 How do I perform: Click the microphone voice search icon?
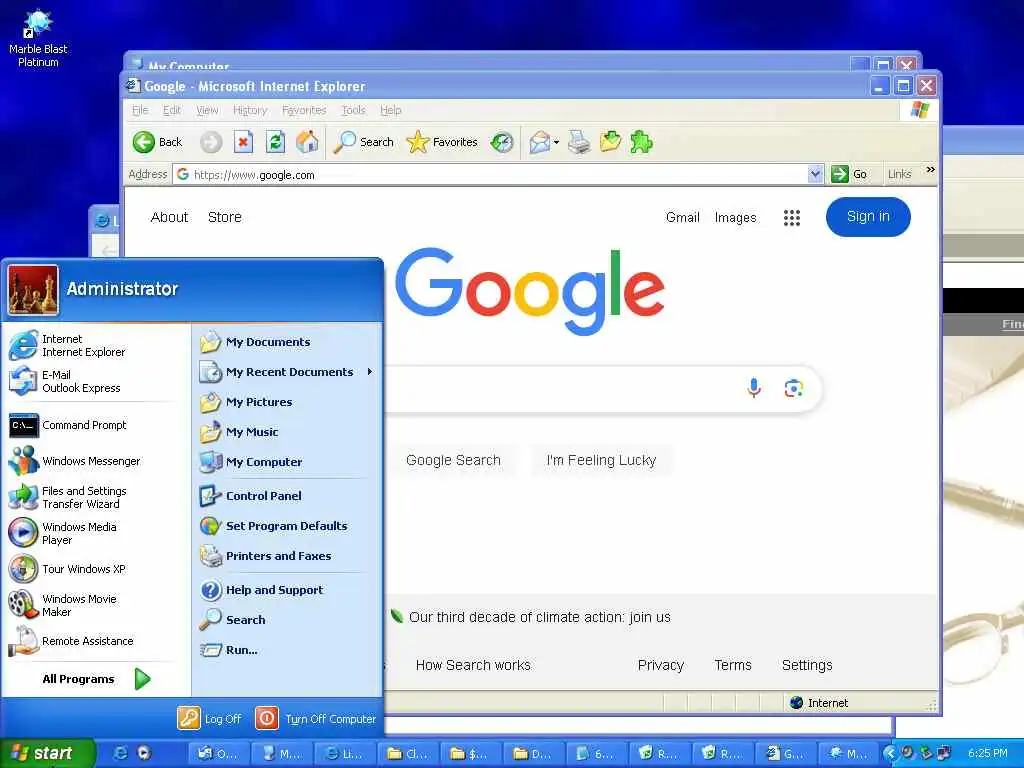tap(754, 388)
